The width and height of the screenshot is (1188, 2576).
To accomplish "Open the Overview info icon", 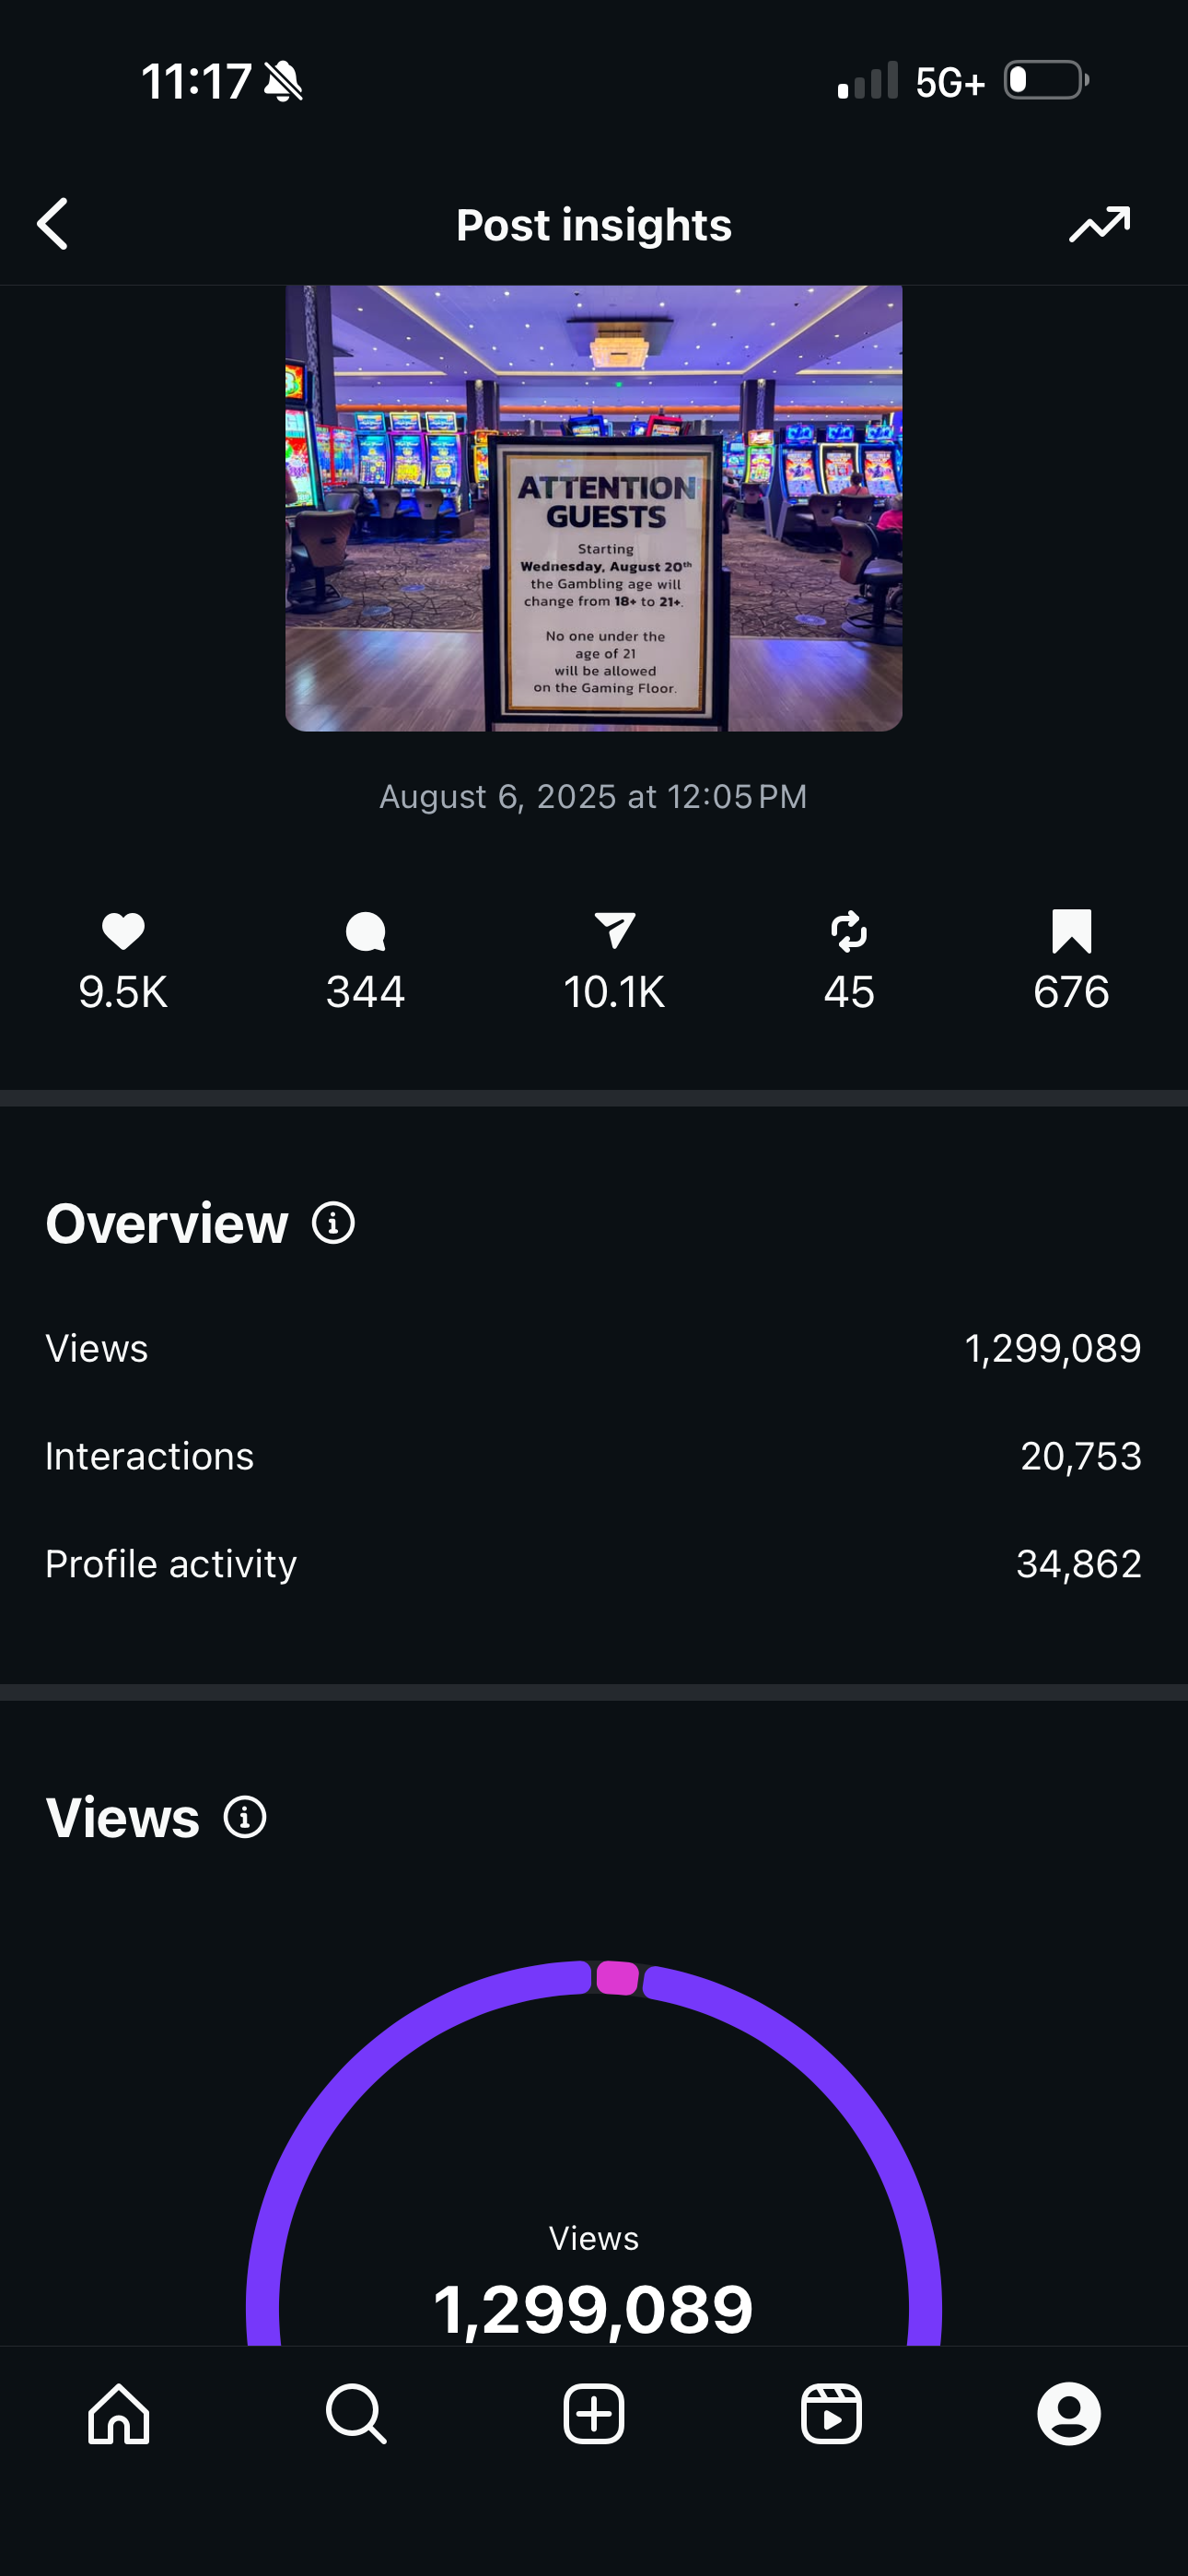I will (333, 1223).
